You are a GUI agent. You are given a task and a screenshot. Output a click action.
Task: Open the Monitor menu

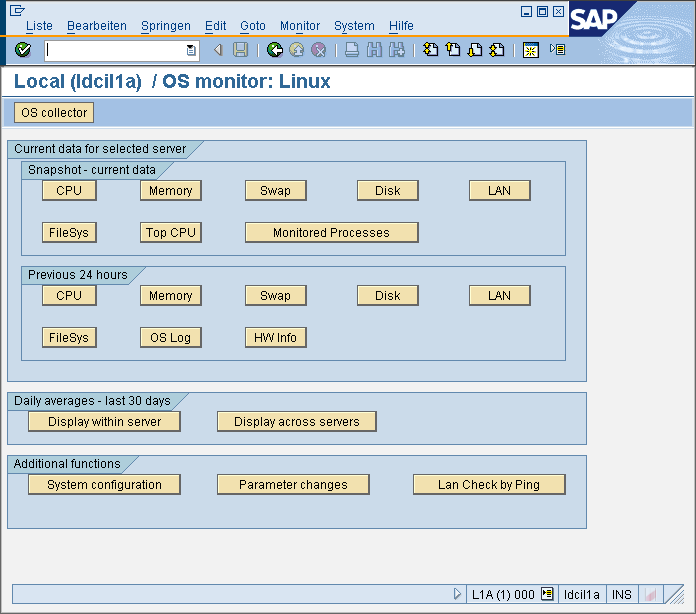pyautogui.click(x=300, y=26)
